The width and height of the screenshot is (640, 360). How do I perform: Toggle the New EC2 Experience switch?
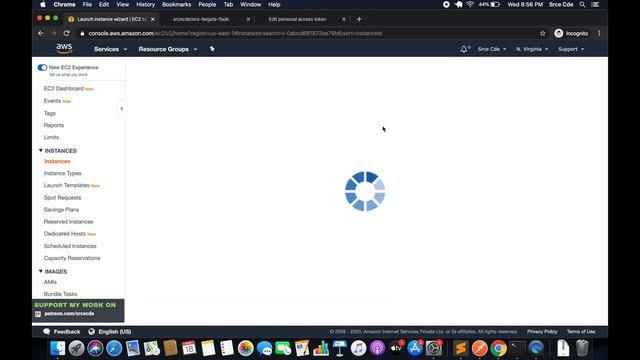point(42,67)
